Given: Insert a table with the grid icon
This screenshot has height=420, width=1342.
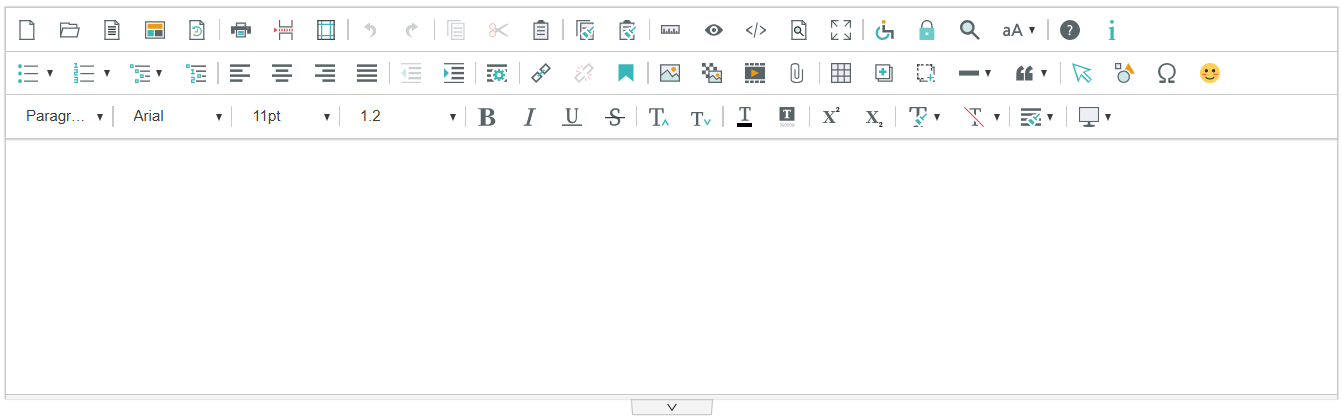Looking at the screenshot, I should [x=841, y=73].
